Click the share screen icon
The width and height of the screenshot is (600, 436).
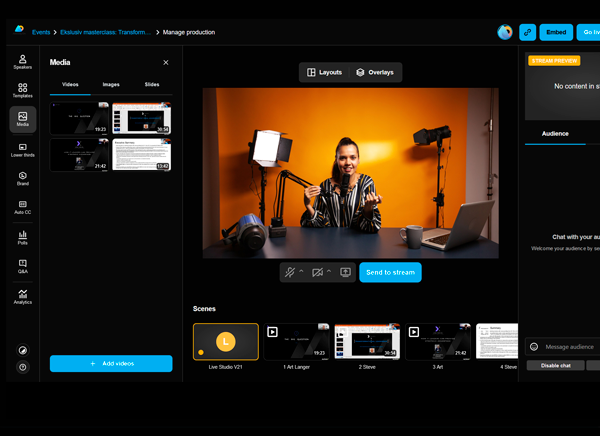pyautogui.click(x=345, y=272)
